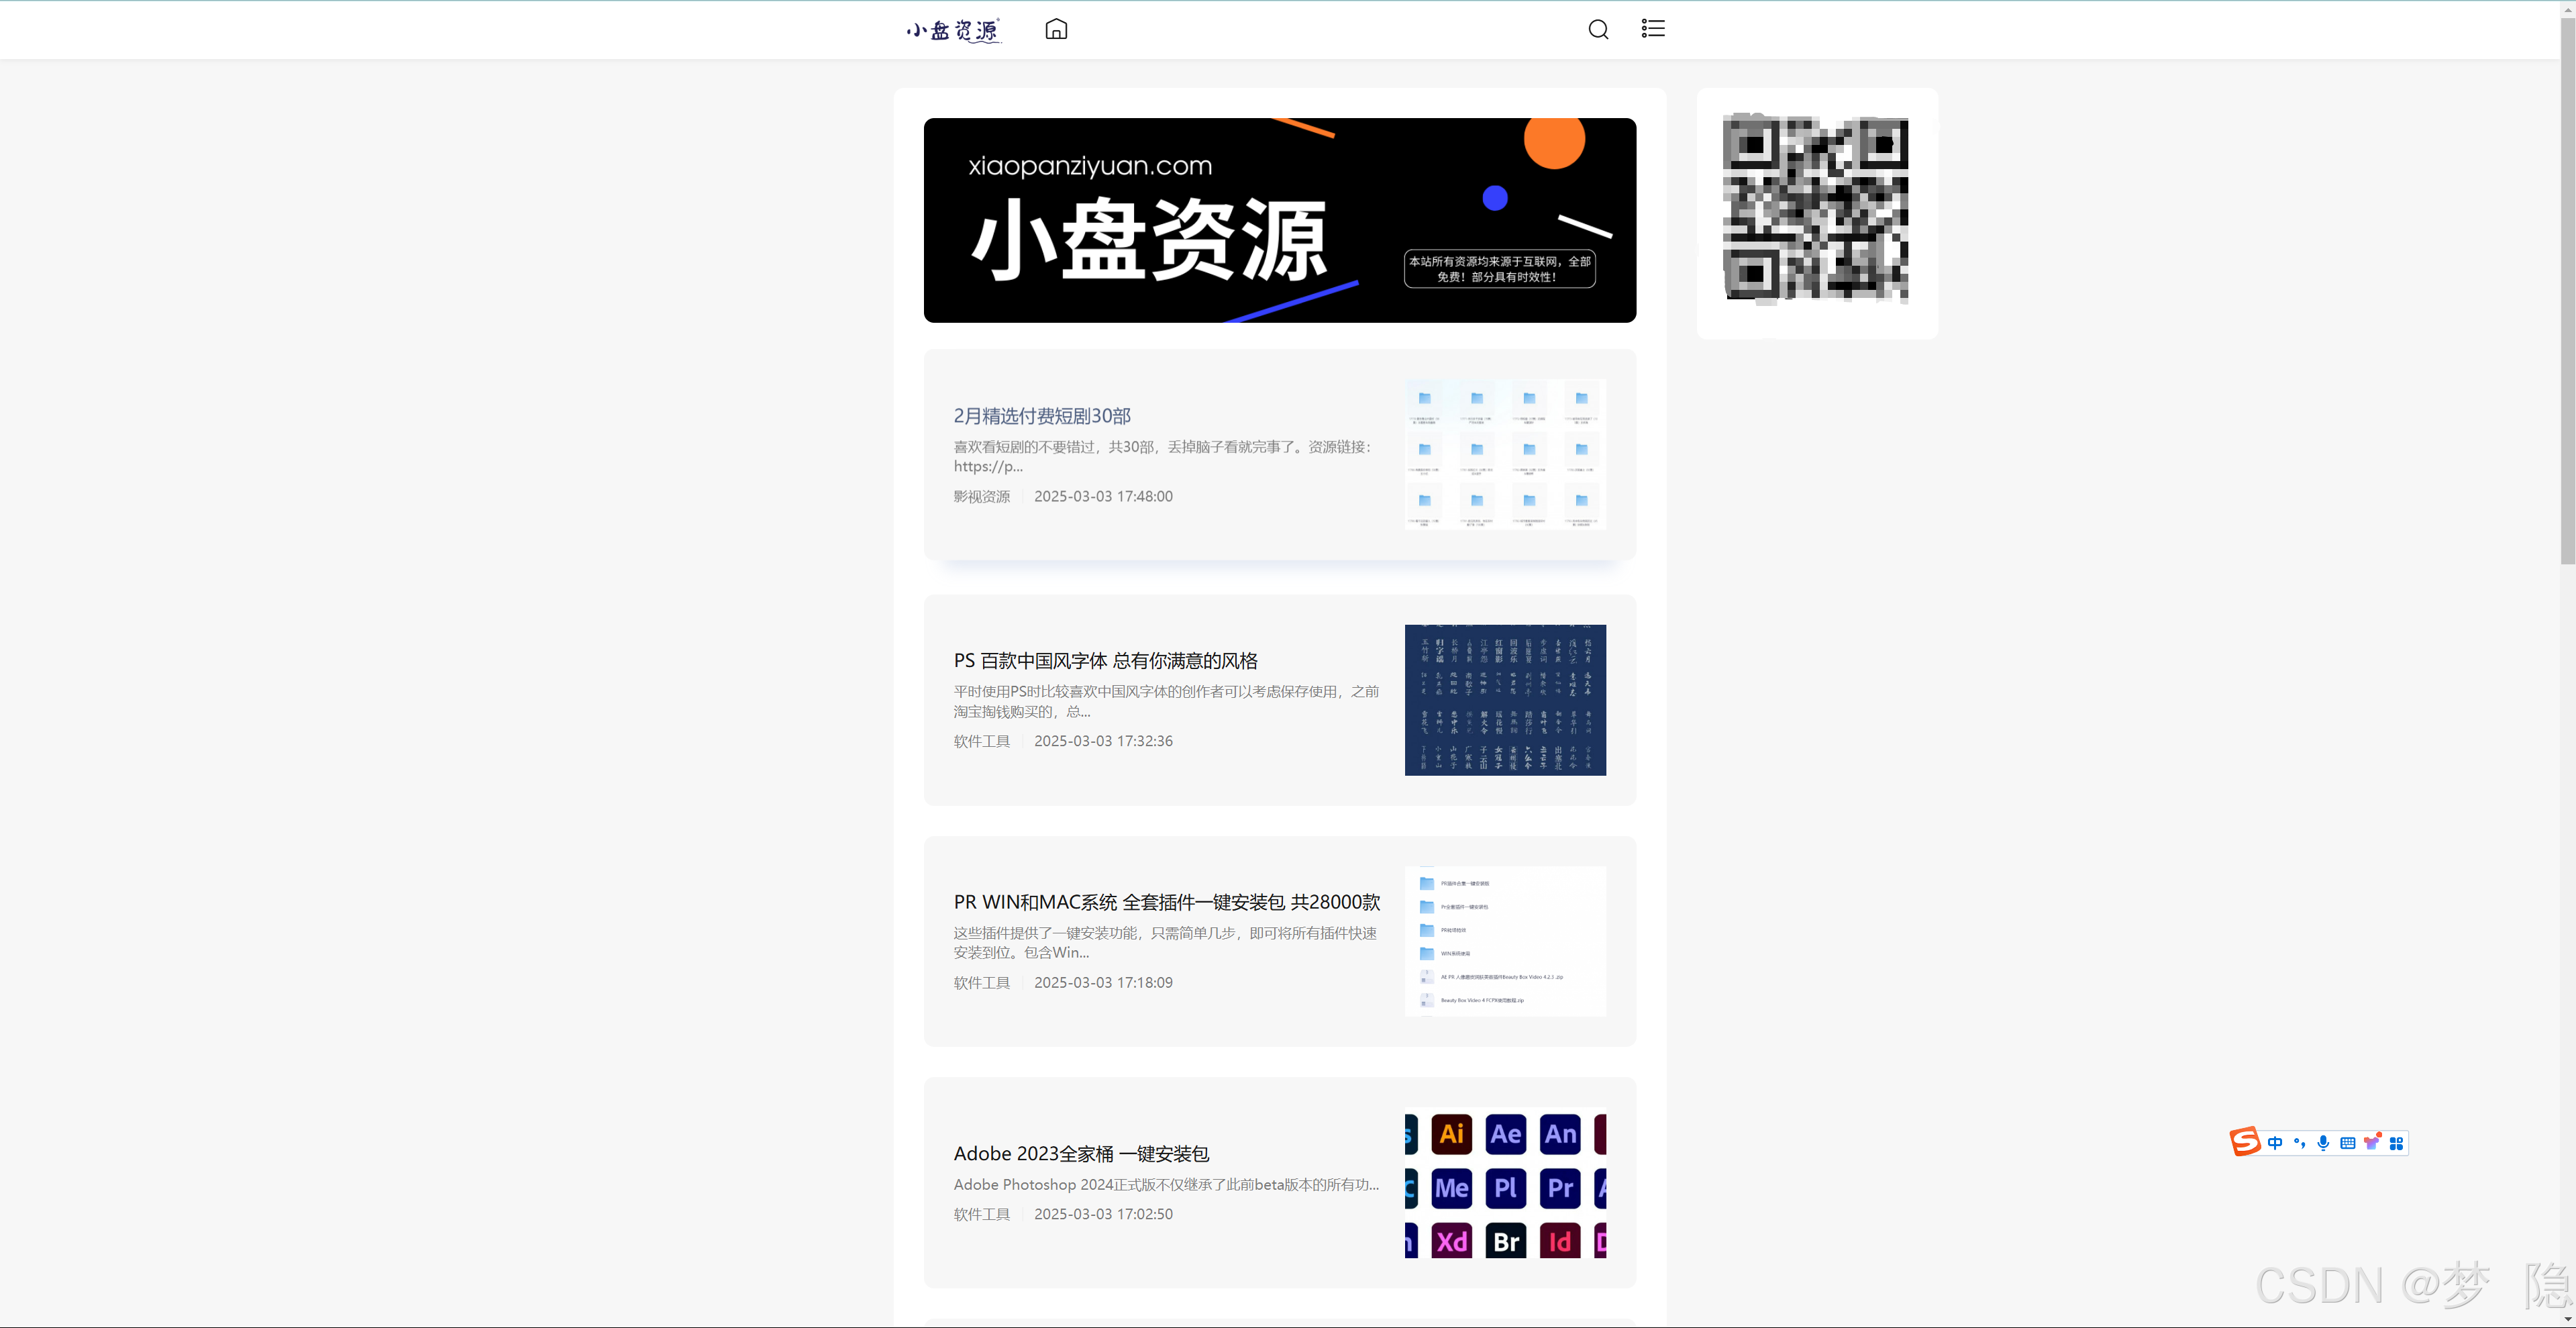Toggle Chinese/English mode 中 icon
This screenshot has height=1328, width=2576.
[x=2275, y=1143]
